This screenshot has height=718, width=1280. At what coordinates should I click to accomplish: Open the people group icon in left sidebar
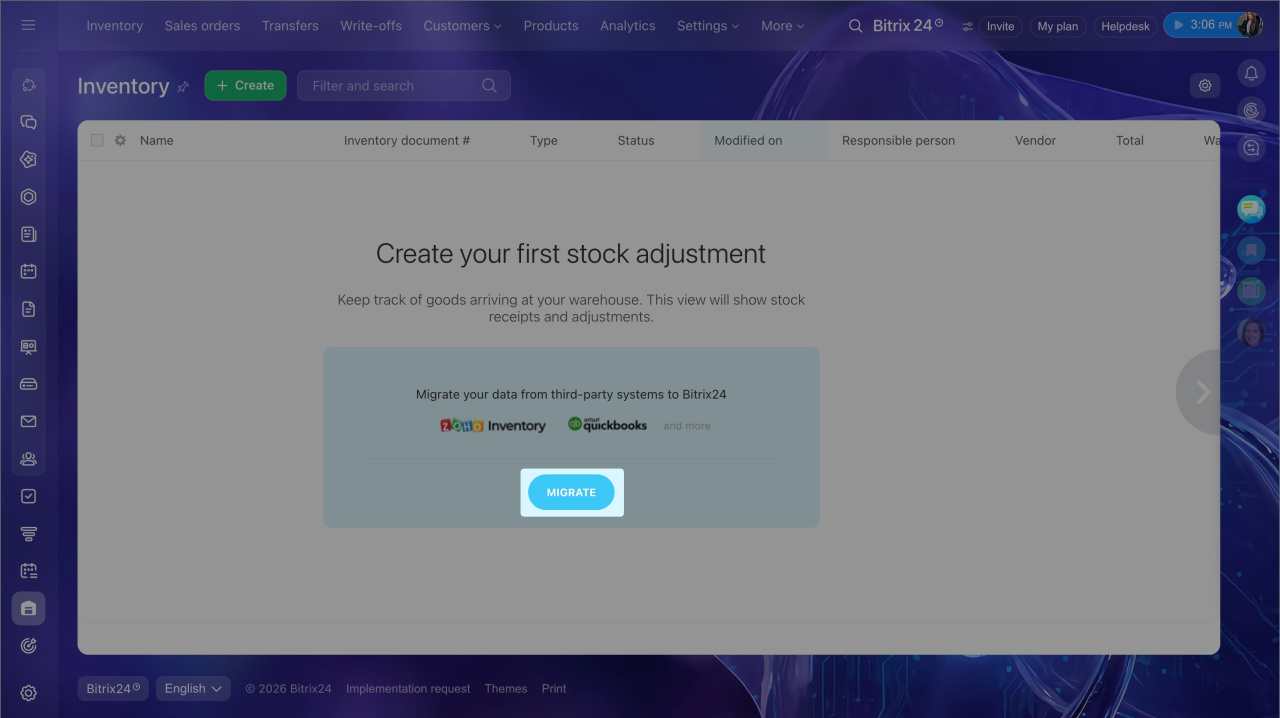(28, 459)
